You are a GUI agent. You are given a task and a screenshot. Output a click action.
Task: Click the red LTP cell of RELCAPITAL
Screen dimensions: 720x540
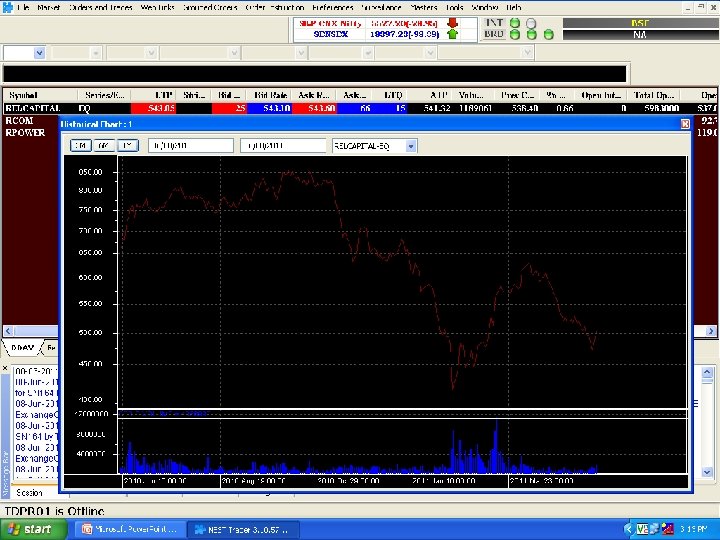point(153,108)
